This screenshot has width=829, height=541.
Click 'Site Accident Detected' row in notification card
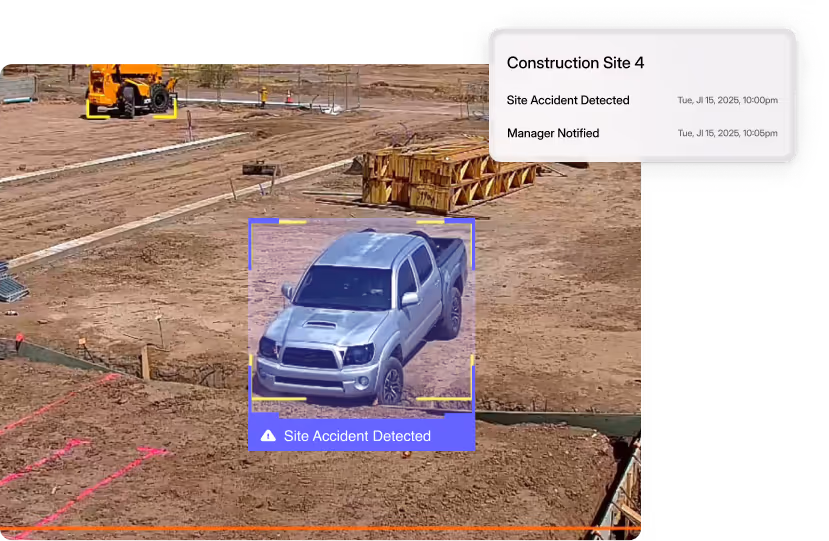642,100
